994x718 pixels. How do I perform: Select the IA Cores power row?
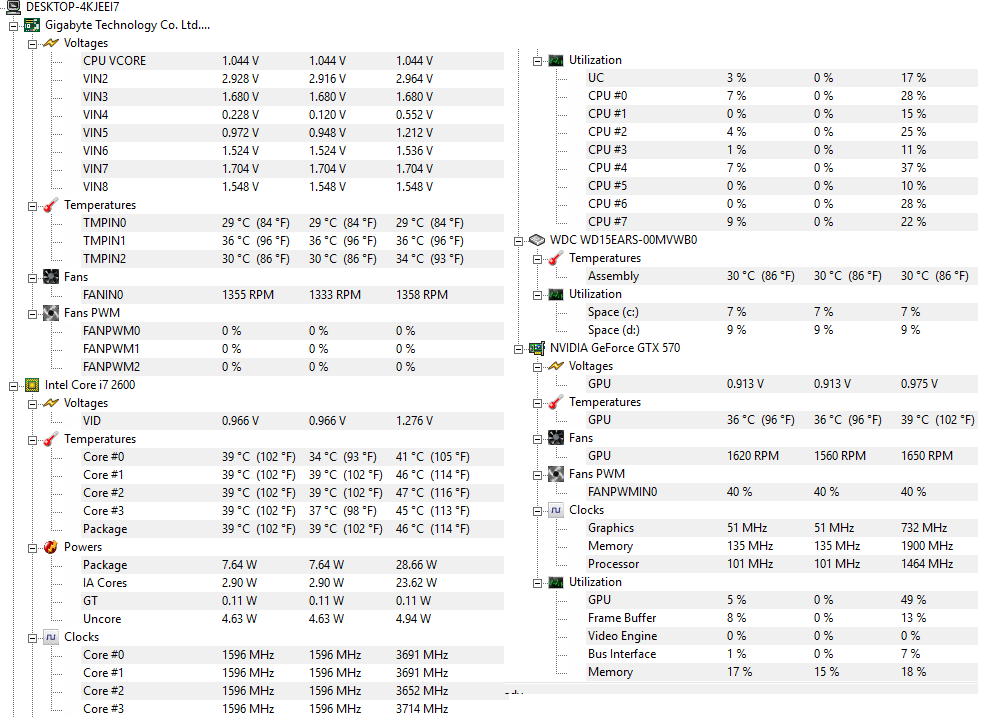[x=292, y=583]
